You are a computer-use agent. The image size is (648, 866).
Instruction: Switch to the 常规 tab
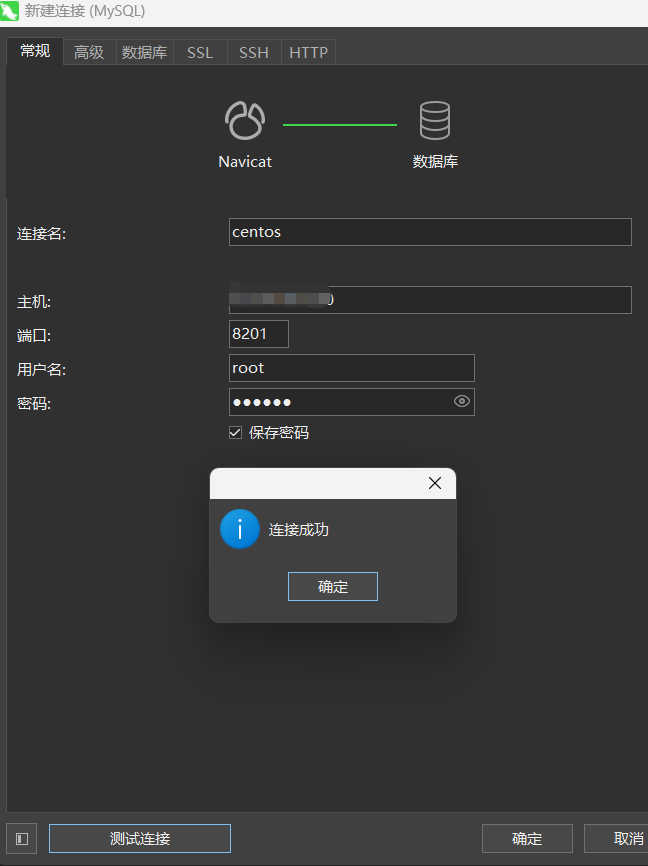35,51
